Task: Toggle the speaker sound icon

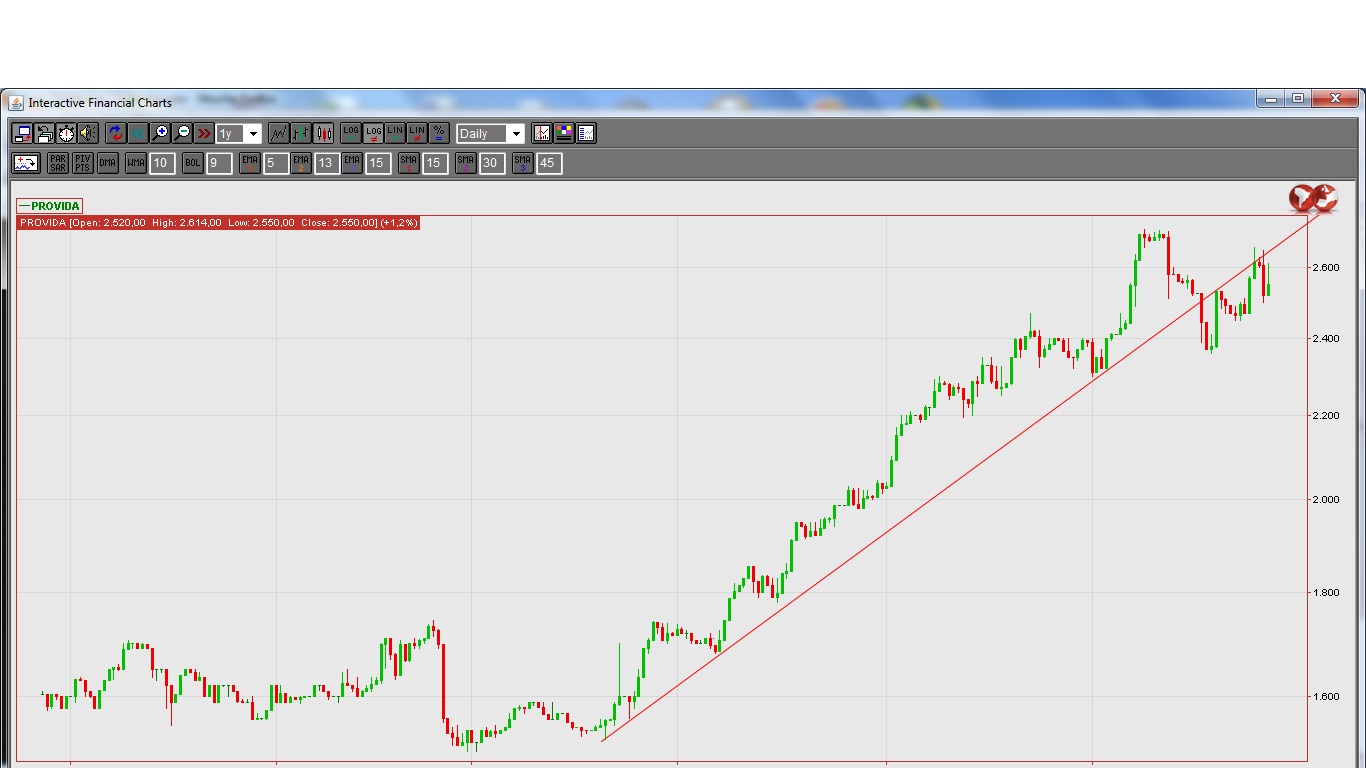Action: (88, 133)
